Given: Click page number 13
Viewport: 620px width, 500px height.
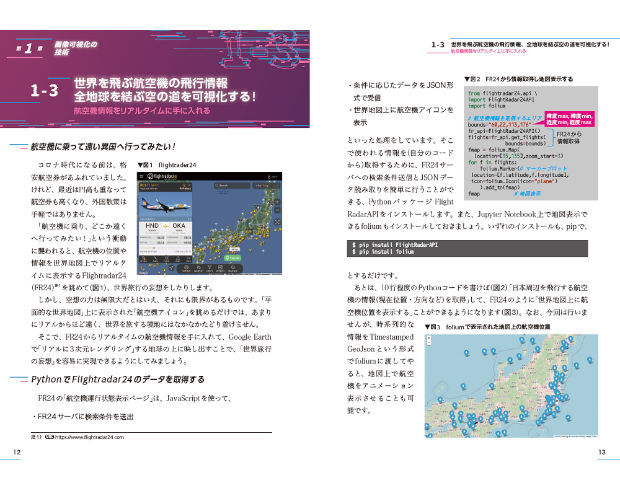Looking at the screenshot, I should [601, 452].
